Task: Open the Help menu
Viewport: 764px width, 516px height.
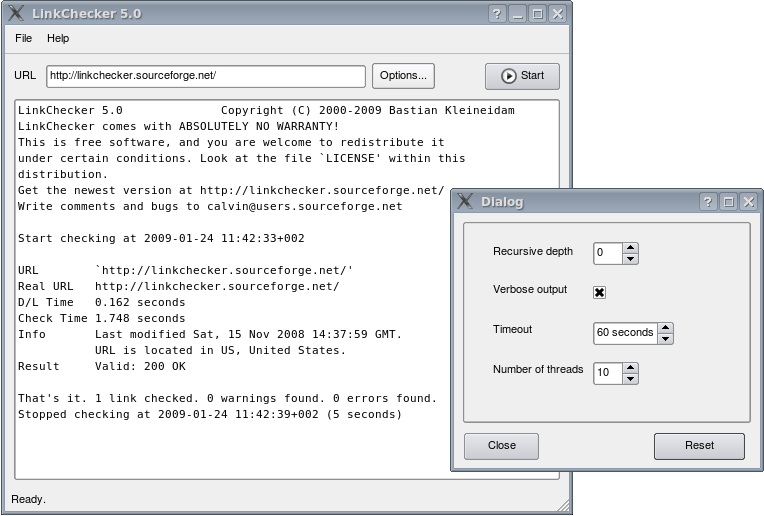Action: pos(58,38)
